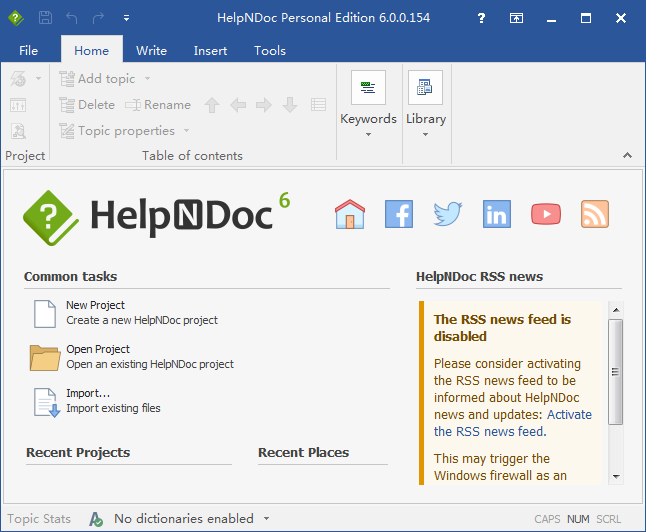Click the move topic up arrow

click(212, 105)
